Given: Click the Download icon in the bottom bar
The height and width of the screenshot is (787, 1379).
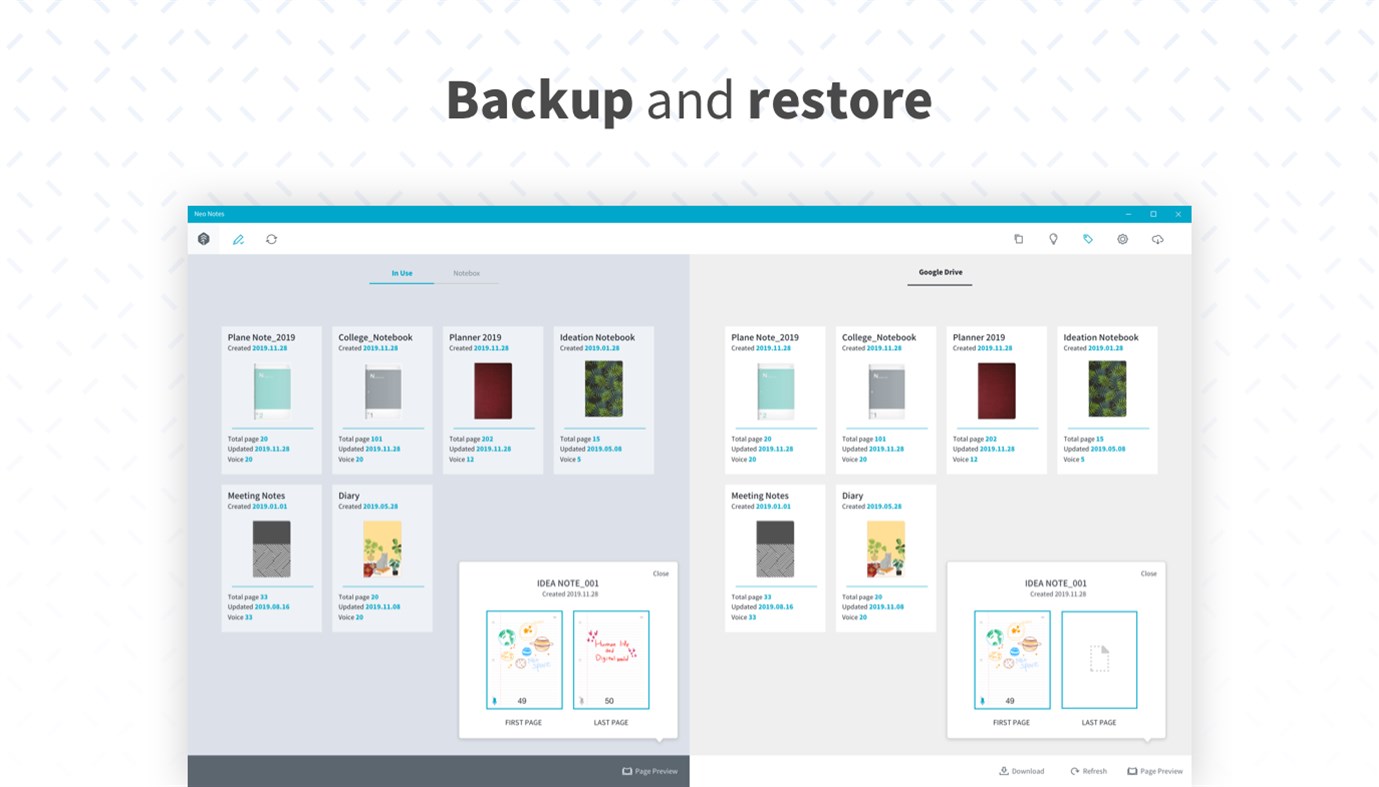Looking at the screenshot, I should 1021,770.
